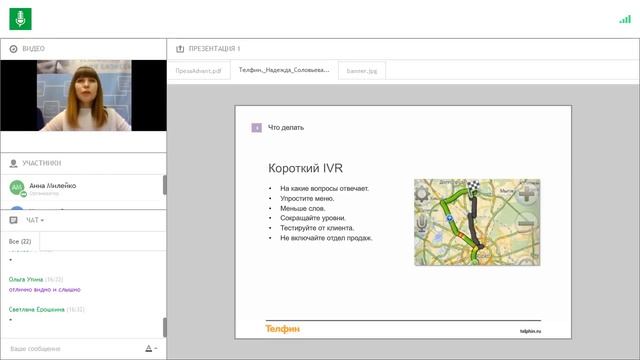
Task: Click the Участники participants header icon
Action: (13, 163)
